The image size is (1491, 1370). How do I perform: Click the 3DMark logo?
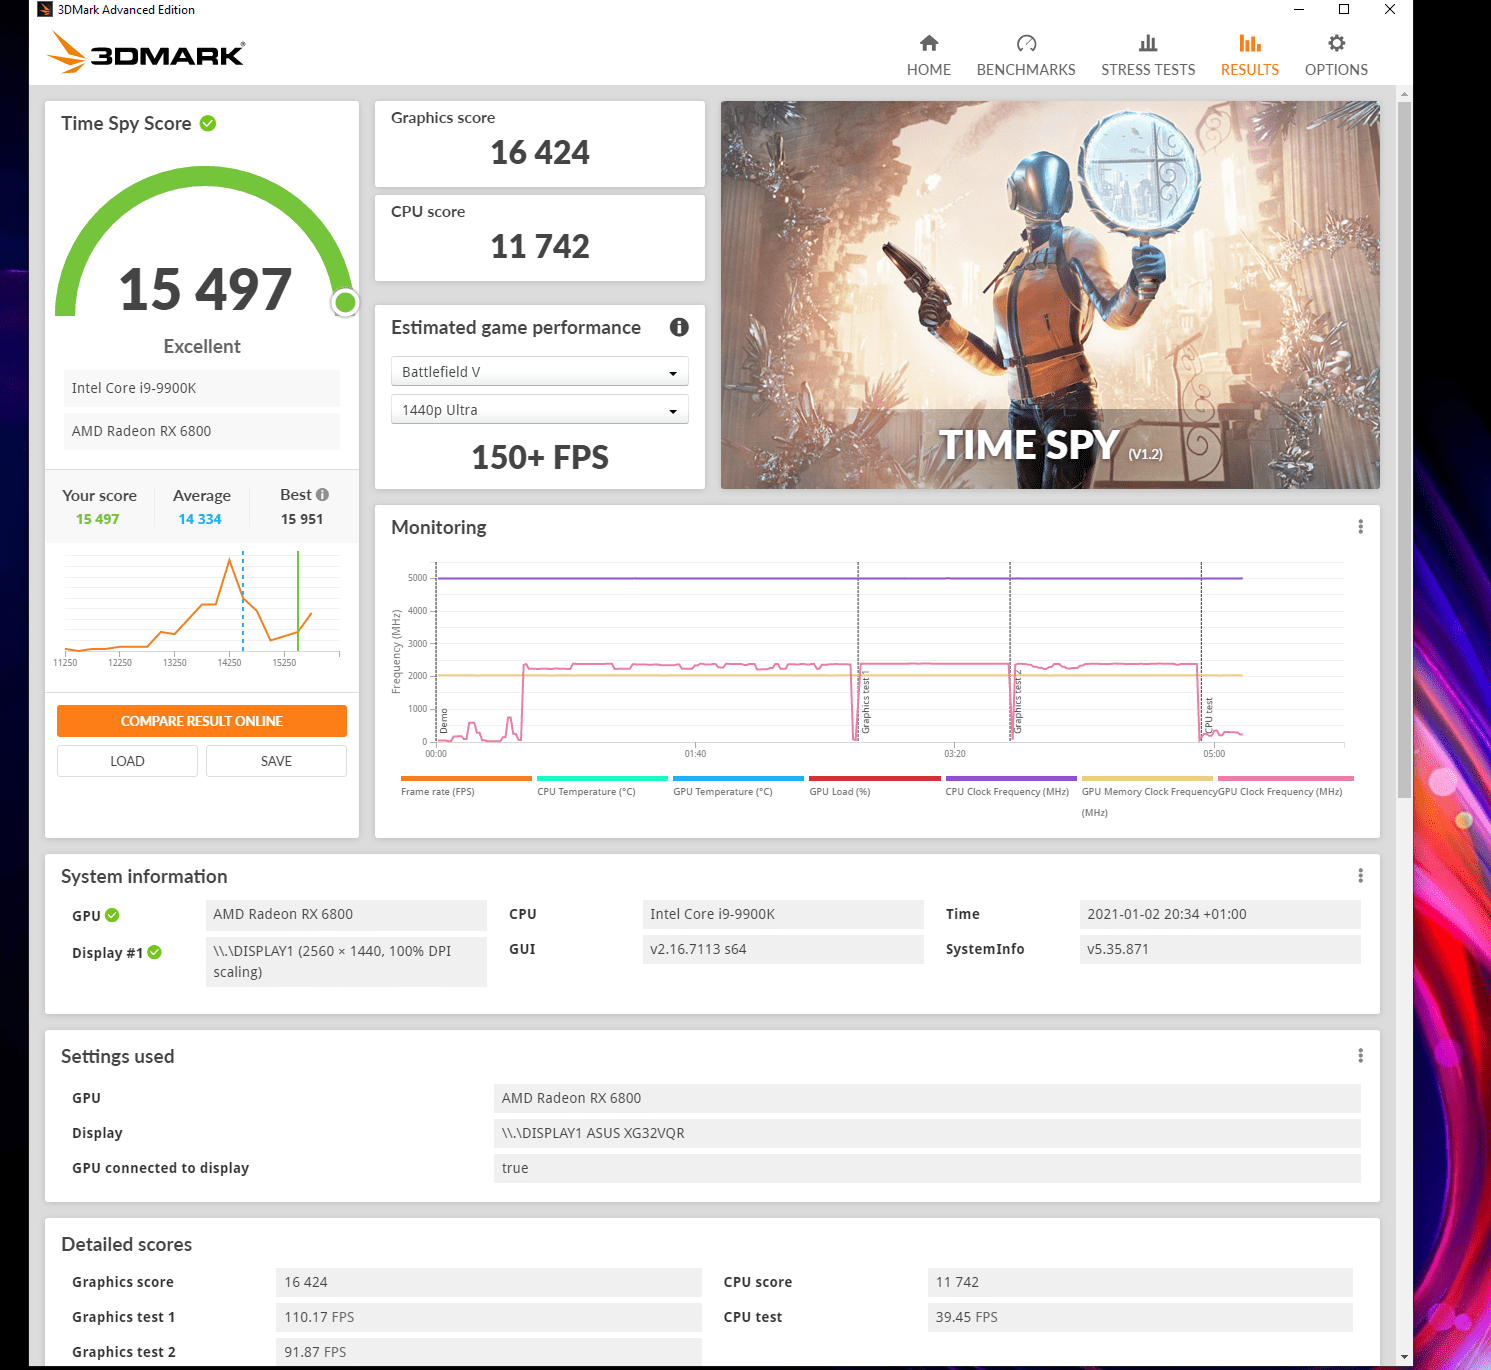[147, 53]
